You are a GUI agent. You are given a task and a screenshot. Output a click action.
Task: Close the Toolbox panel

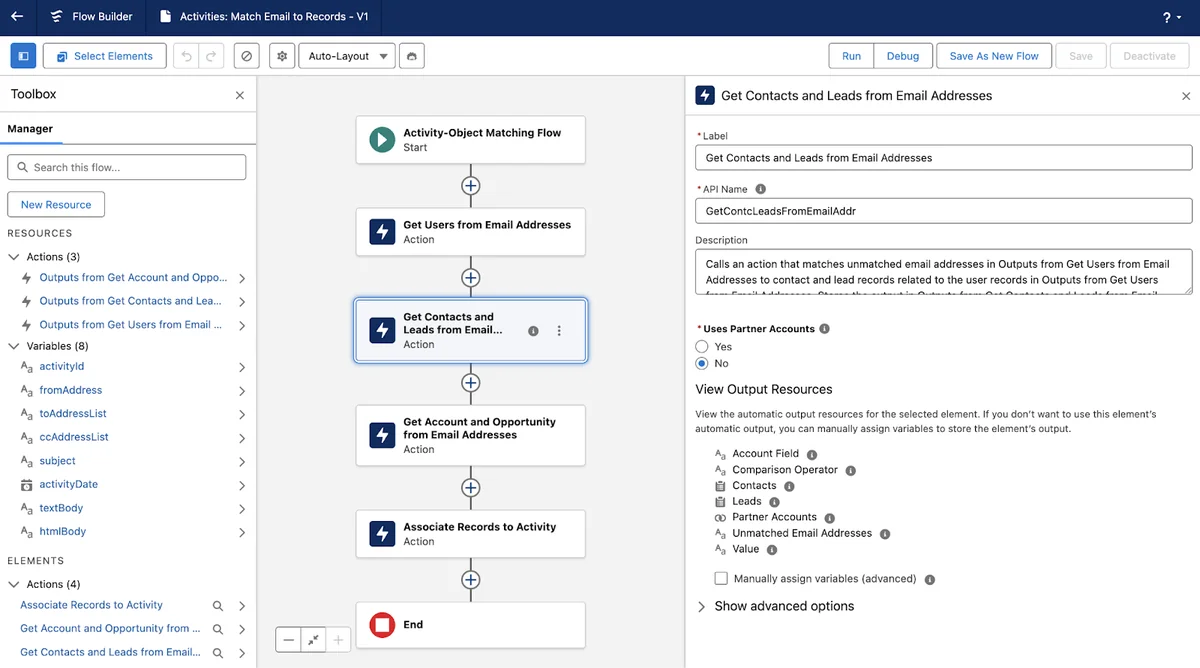tap(239, 95)
